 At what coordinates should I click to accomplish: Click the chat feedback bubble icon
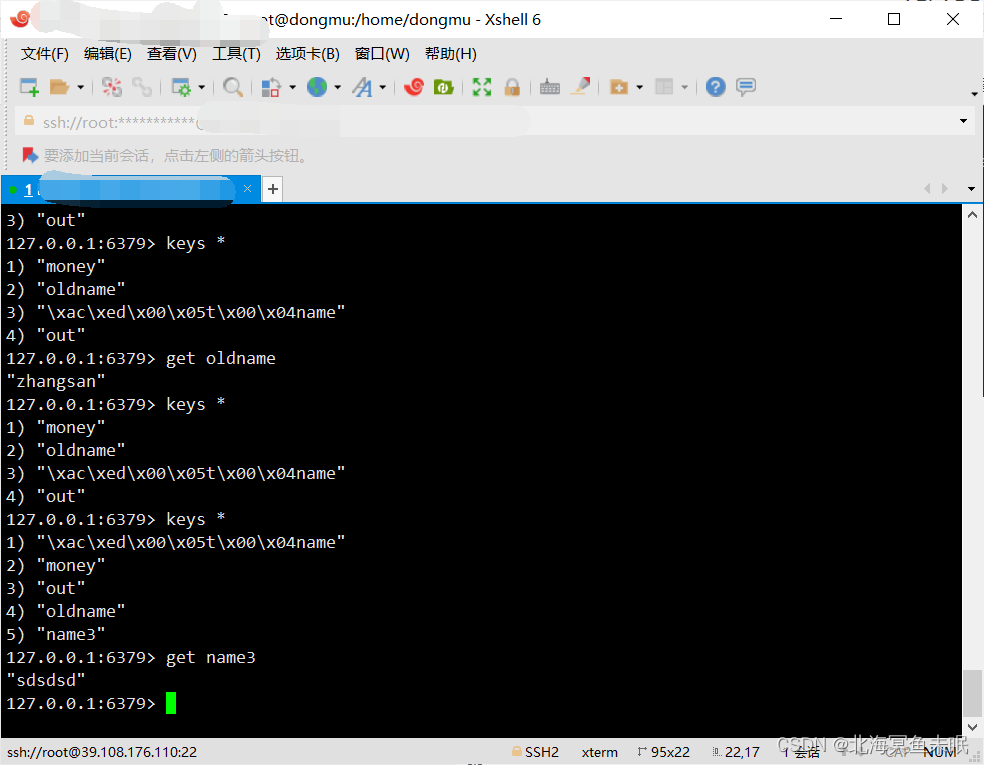pos(746,87)
